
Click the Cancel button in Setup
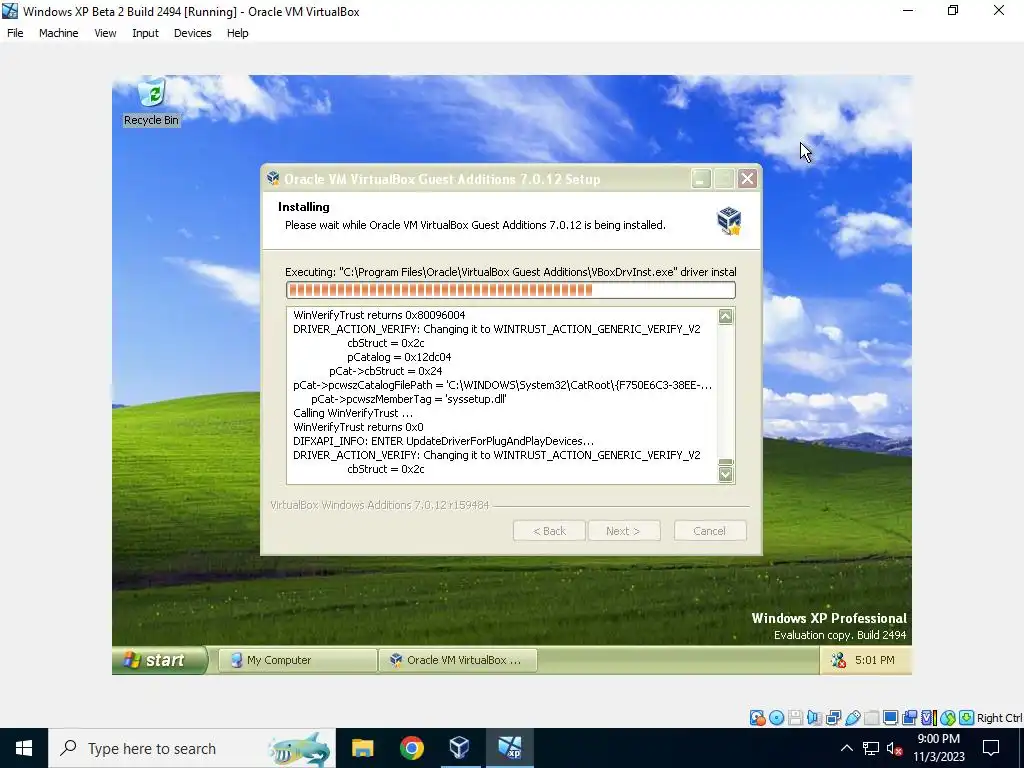tap(710, 531)
